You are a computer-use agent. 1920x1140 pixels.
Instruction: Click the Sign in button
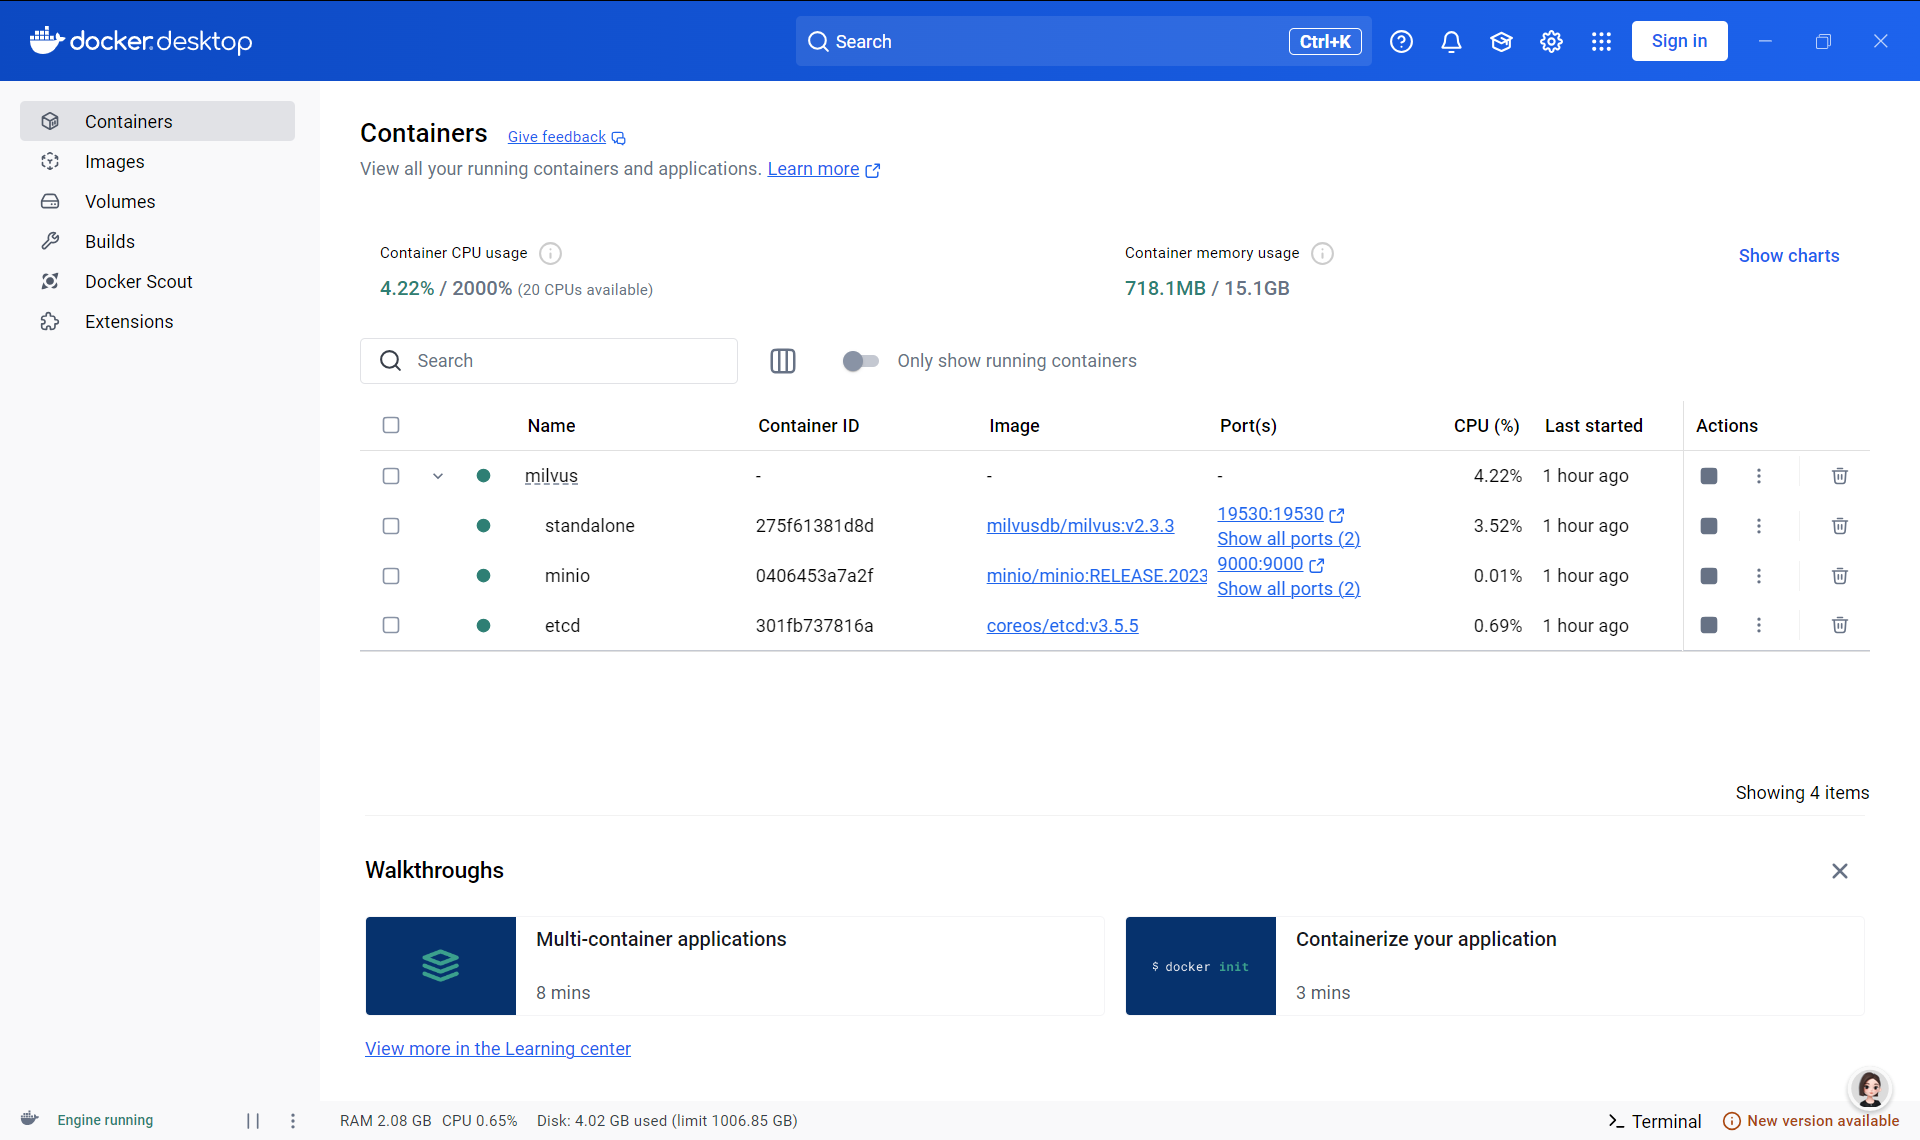click(x=1679, y=41)
